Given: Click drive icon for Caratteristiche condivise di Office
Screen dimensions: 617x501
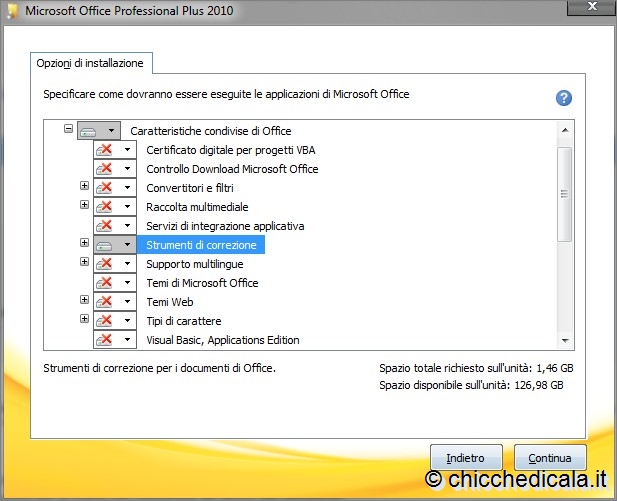Looking at the screenshot, I should pyautogui.click(x=88, y=131).
